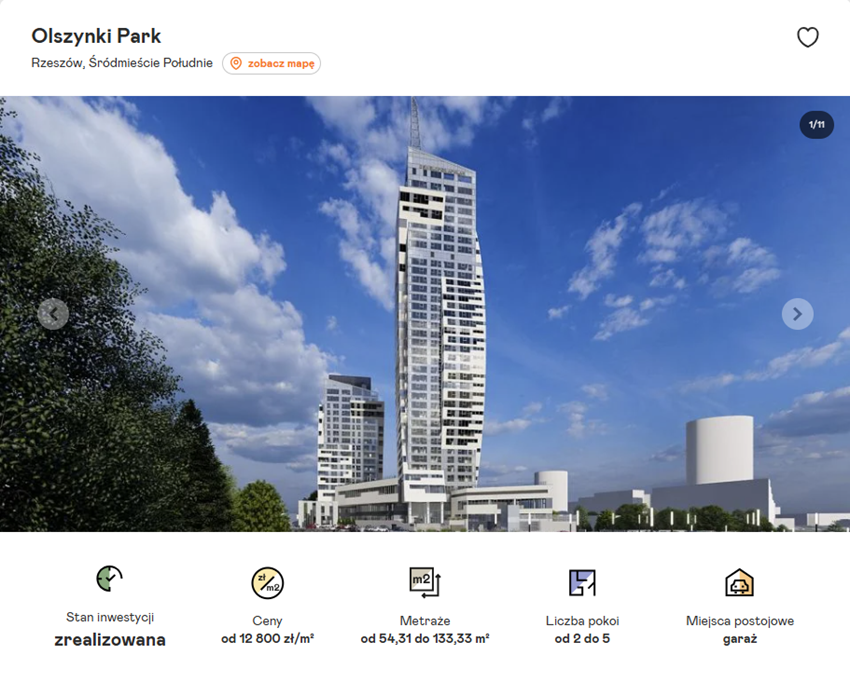Click the orange location pin icon
The width and height of the screenshot is (850, 682).
pyautogui.click(x=236, y=63)
